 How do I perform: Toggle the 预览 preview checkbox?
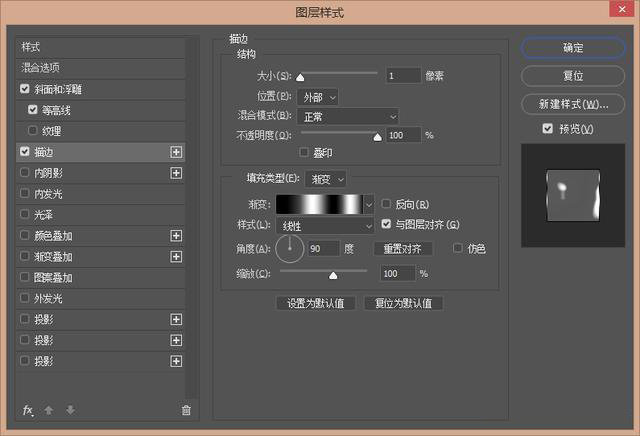[547, 129]
